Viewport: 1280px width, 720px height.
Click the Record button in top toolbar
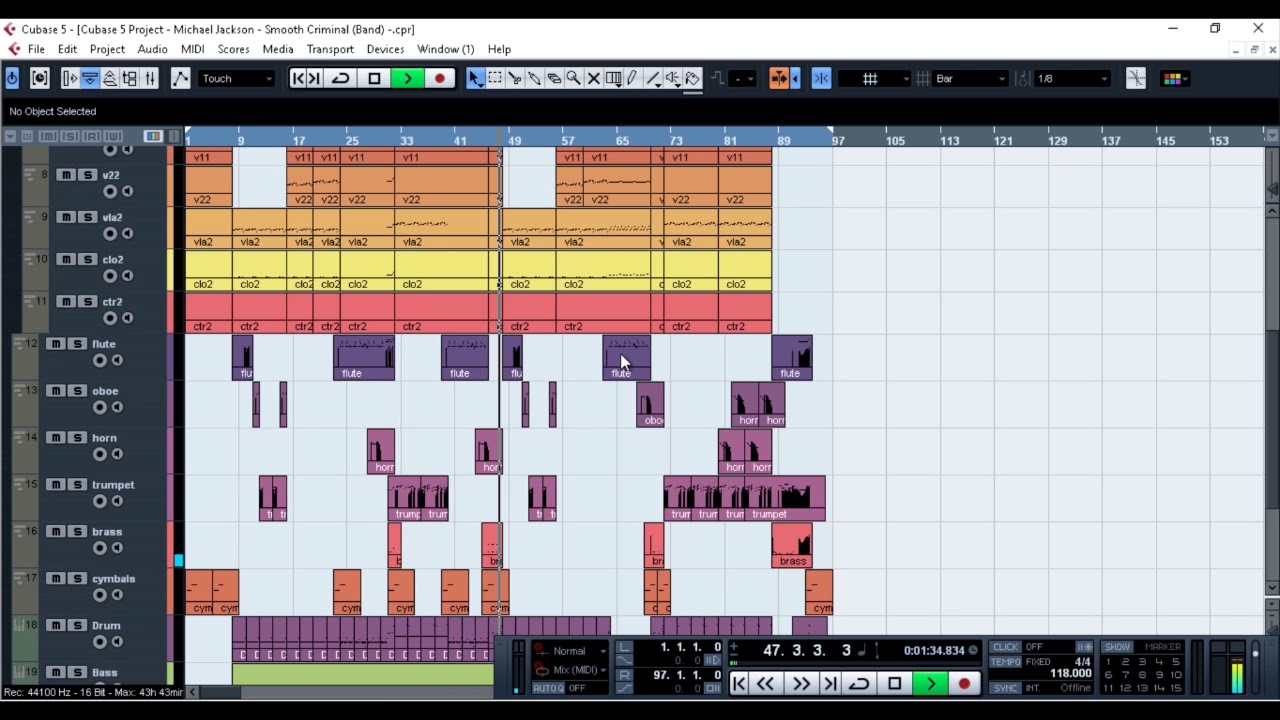tap(439, 78)
